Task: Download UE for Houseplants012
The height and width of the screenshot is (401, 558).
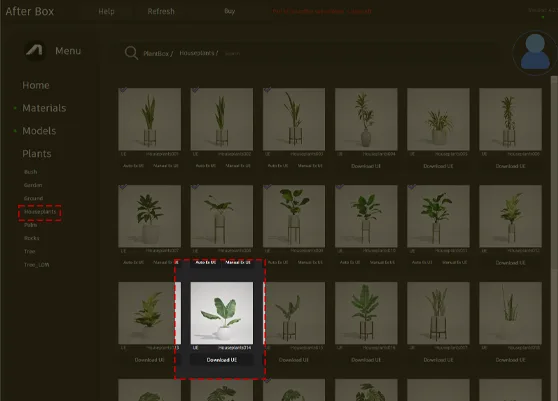Action: (x=510, y=263)
